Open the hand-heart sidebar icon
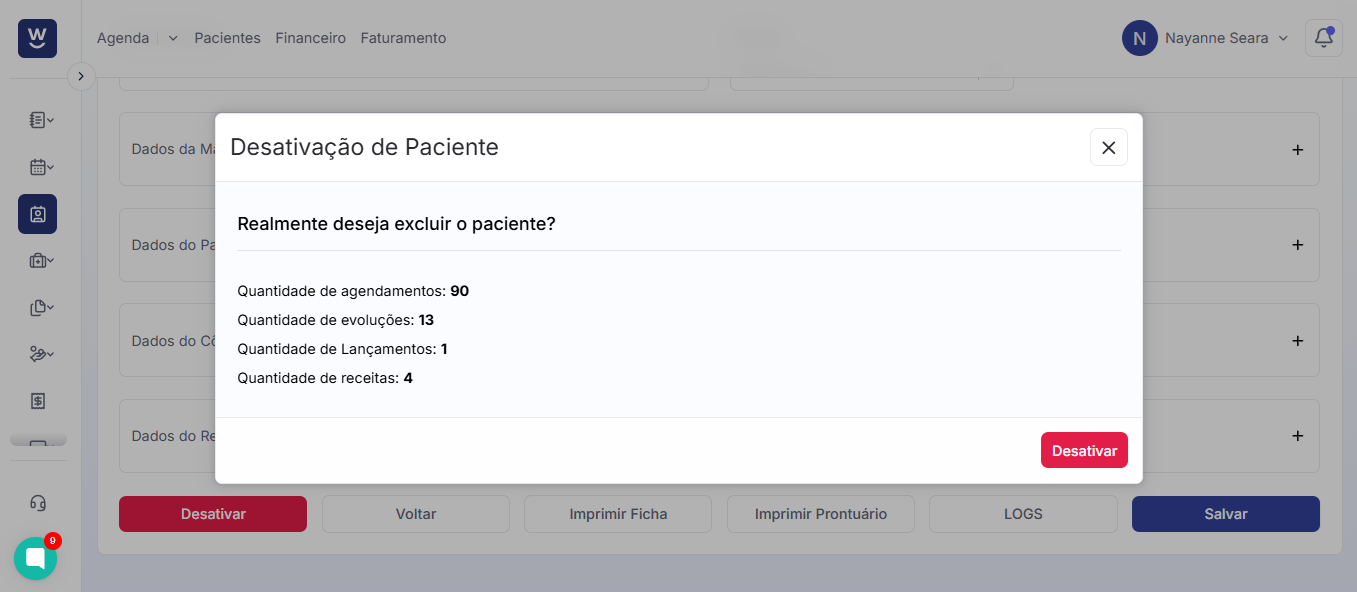This screenshot has width=1357, height=592. pyautogui.click(x=38, y=354)
